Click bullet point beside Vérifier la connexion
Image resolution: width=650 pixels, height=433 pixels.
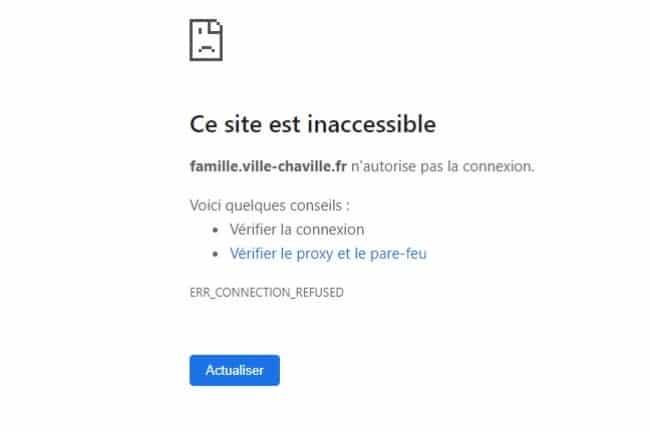coord(215,230)
